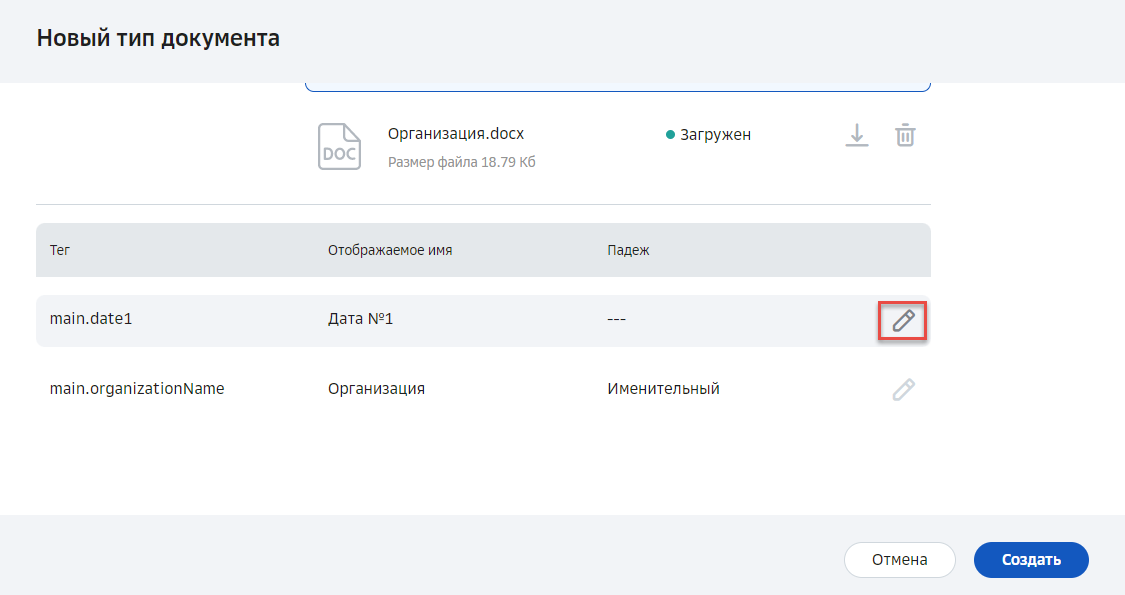Click the Новый тип документа title

158,38
